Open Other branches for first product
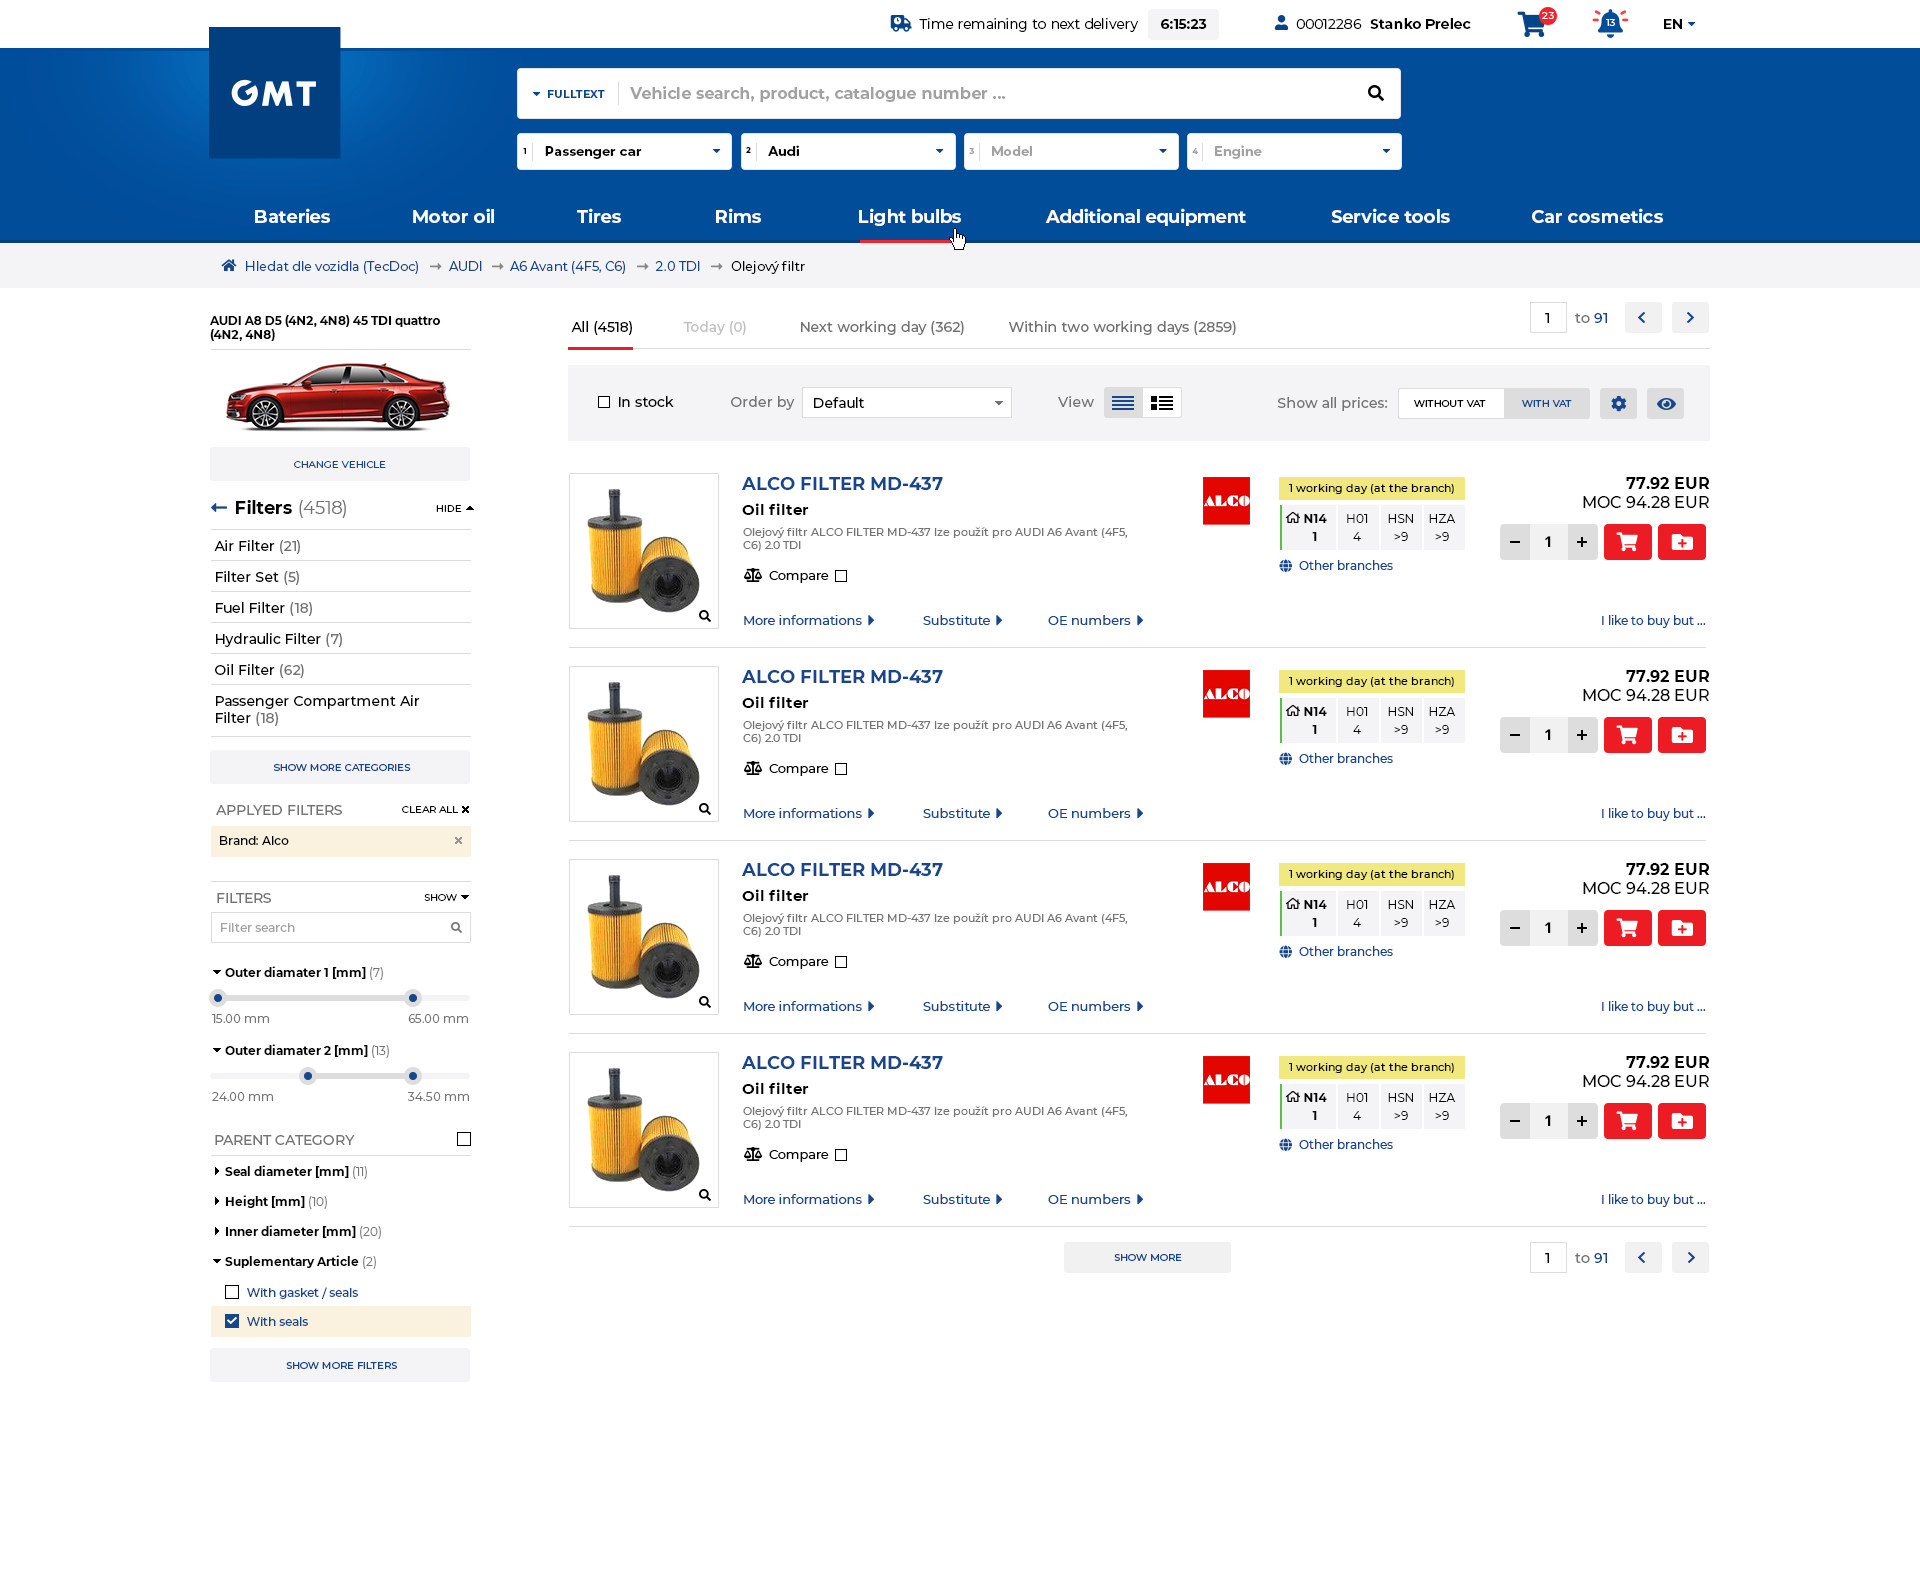 (x=1336, y=566)
